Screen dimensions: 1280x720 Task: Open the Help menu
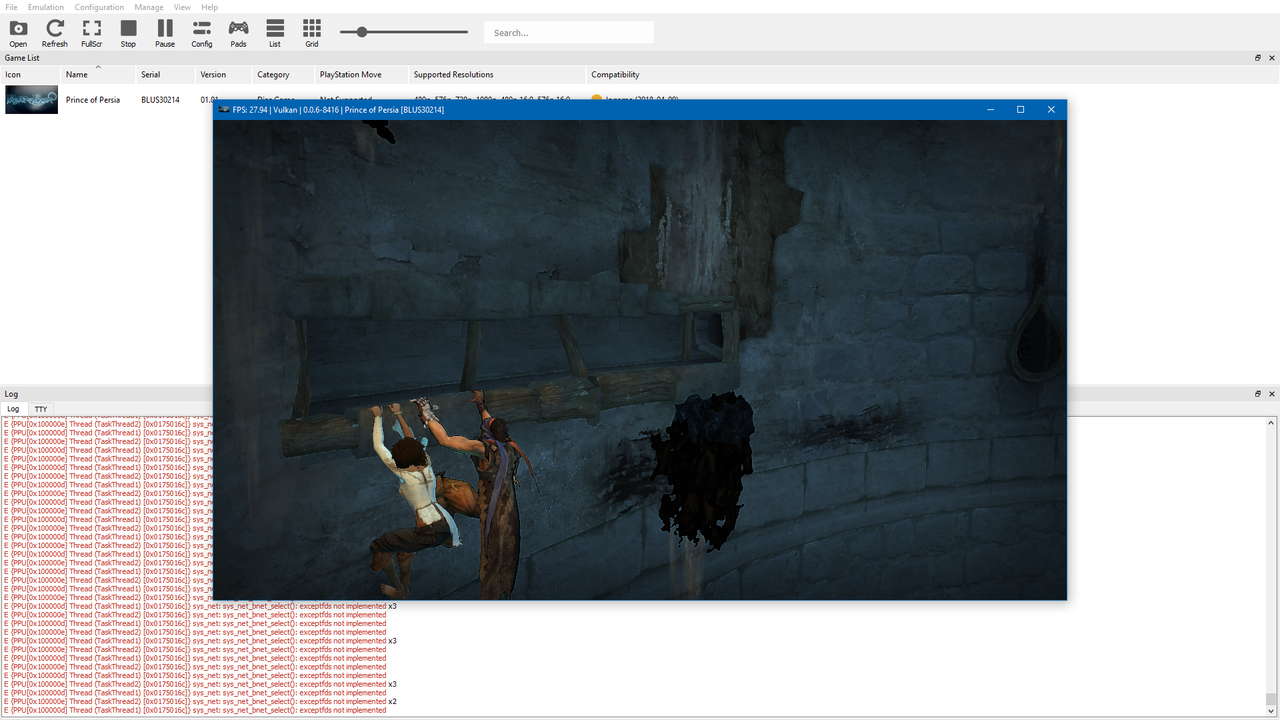209,7
